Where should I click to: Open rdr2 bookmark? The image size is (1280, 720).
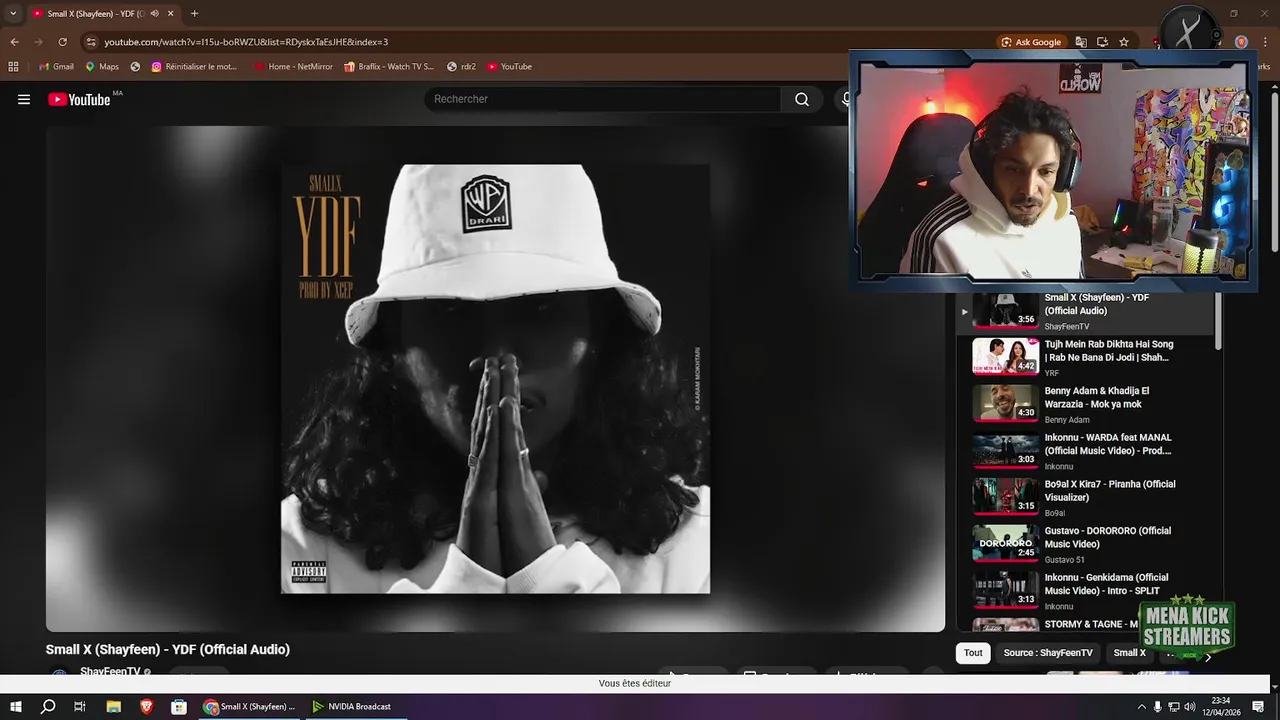click(461, 67)
